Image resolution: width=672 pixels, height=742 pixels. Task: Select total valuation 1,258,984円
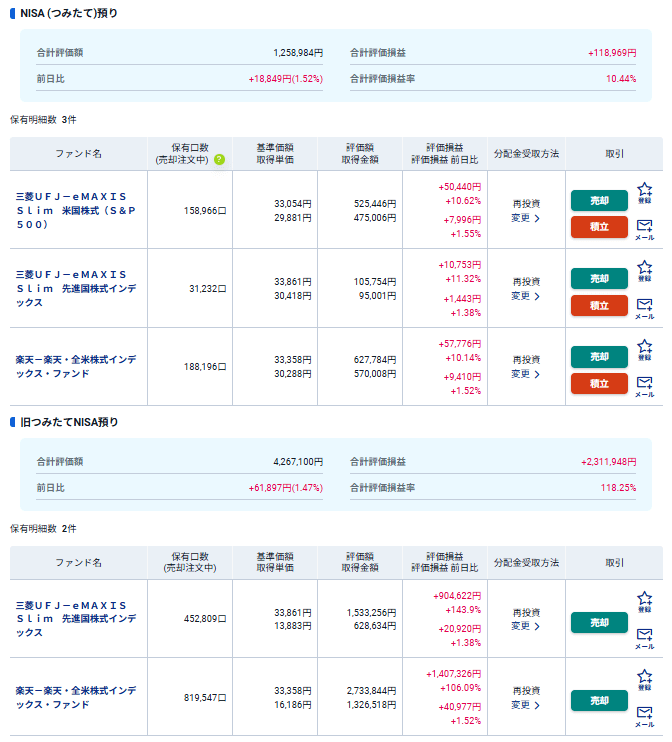(x=298, y=53)
